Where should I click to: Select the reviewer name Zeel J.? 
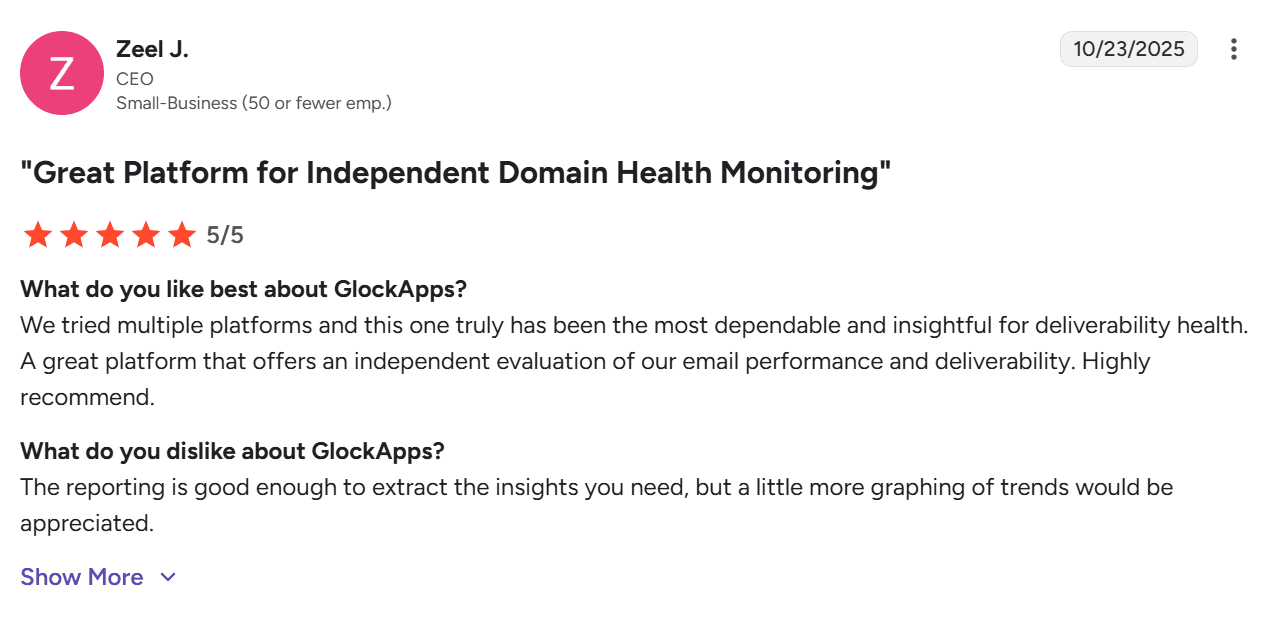click(152, 48)
